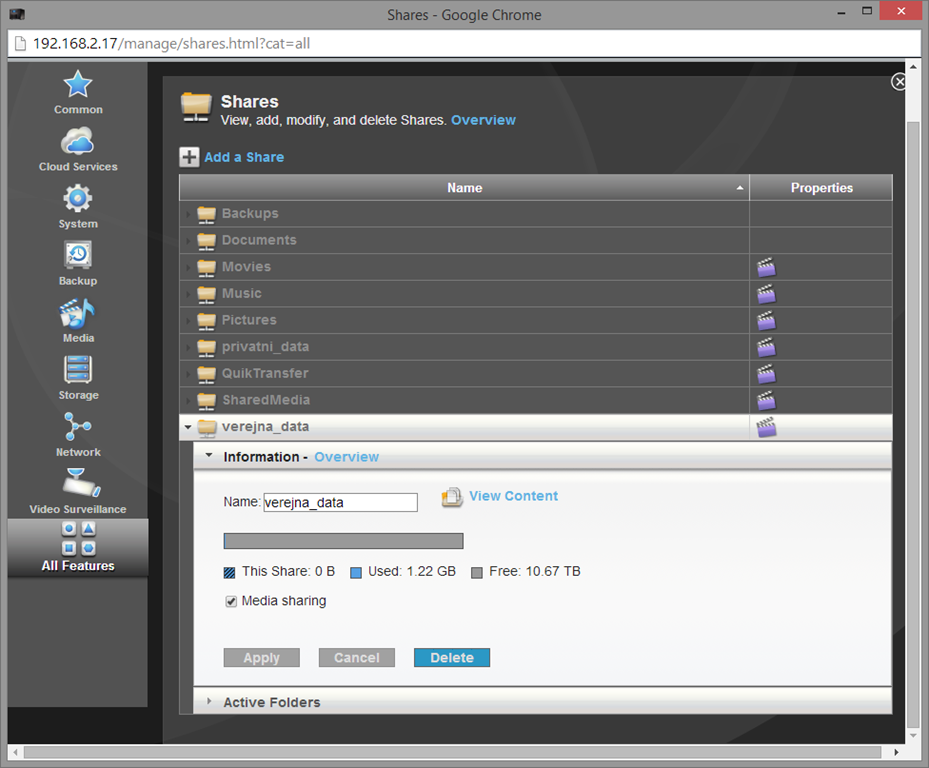Open the Backup section icon
The image size is (929, 768).
click(x=78, y=256)
